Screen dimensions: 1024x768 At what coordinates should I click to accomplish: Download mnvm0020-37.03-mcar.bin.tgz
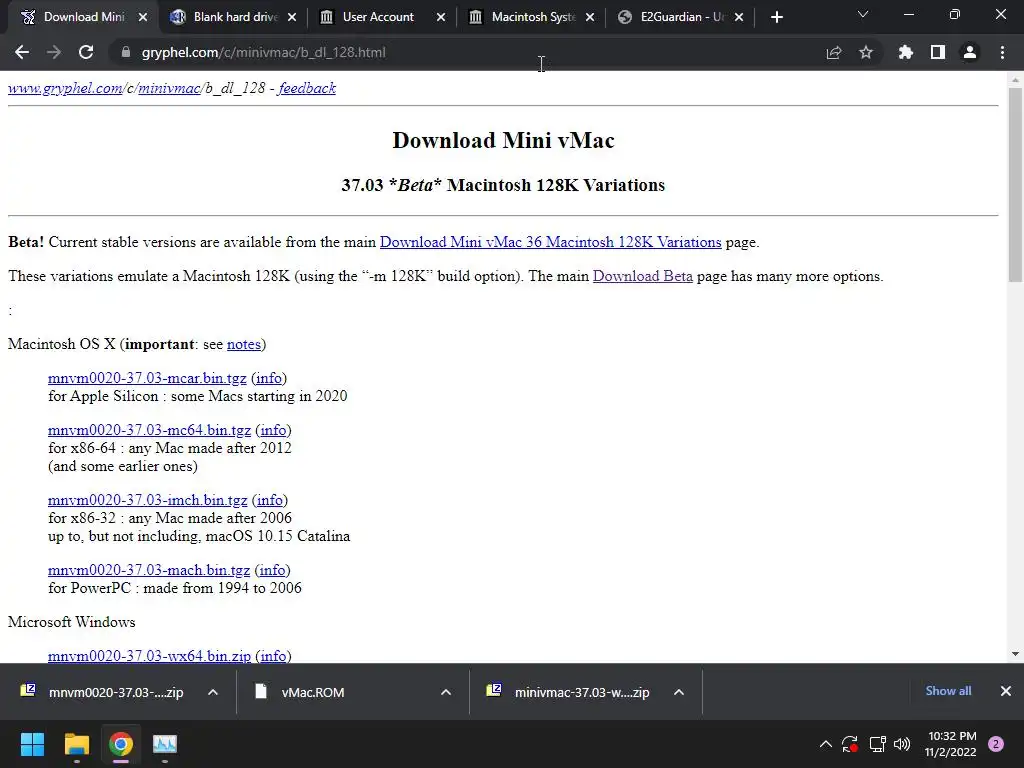pyautogui.click(x=147, y=378)
